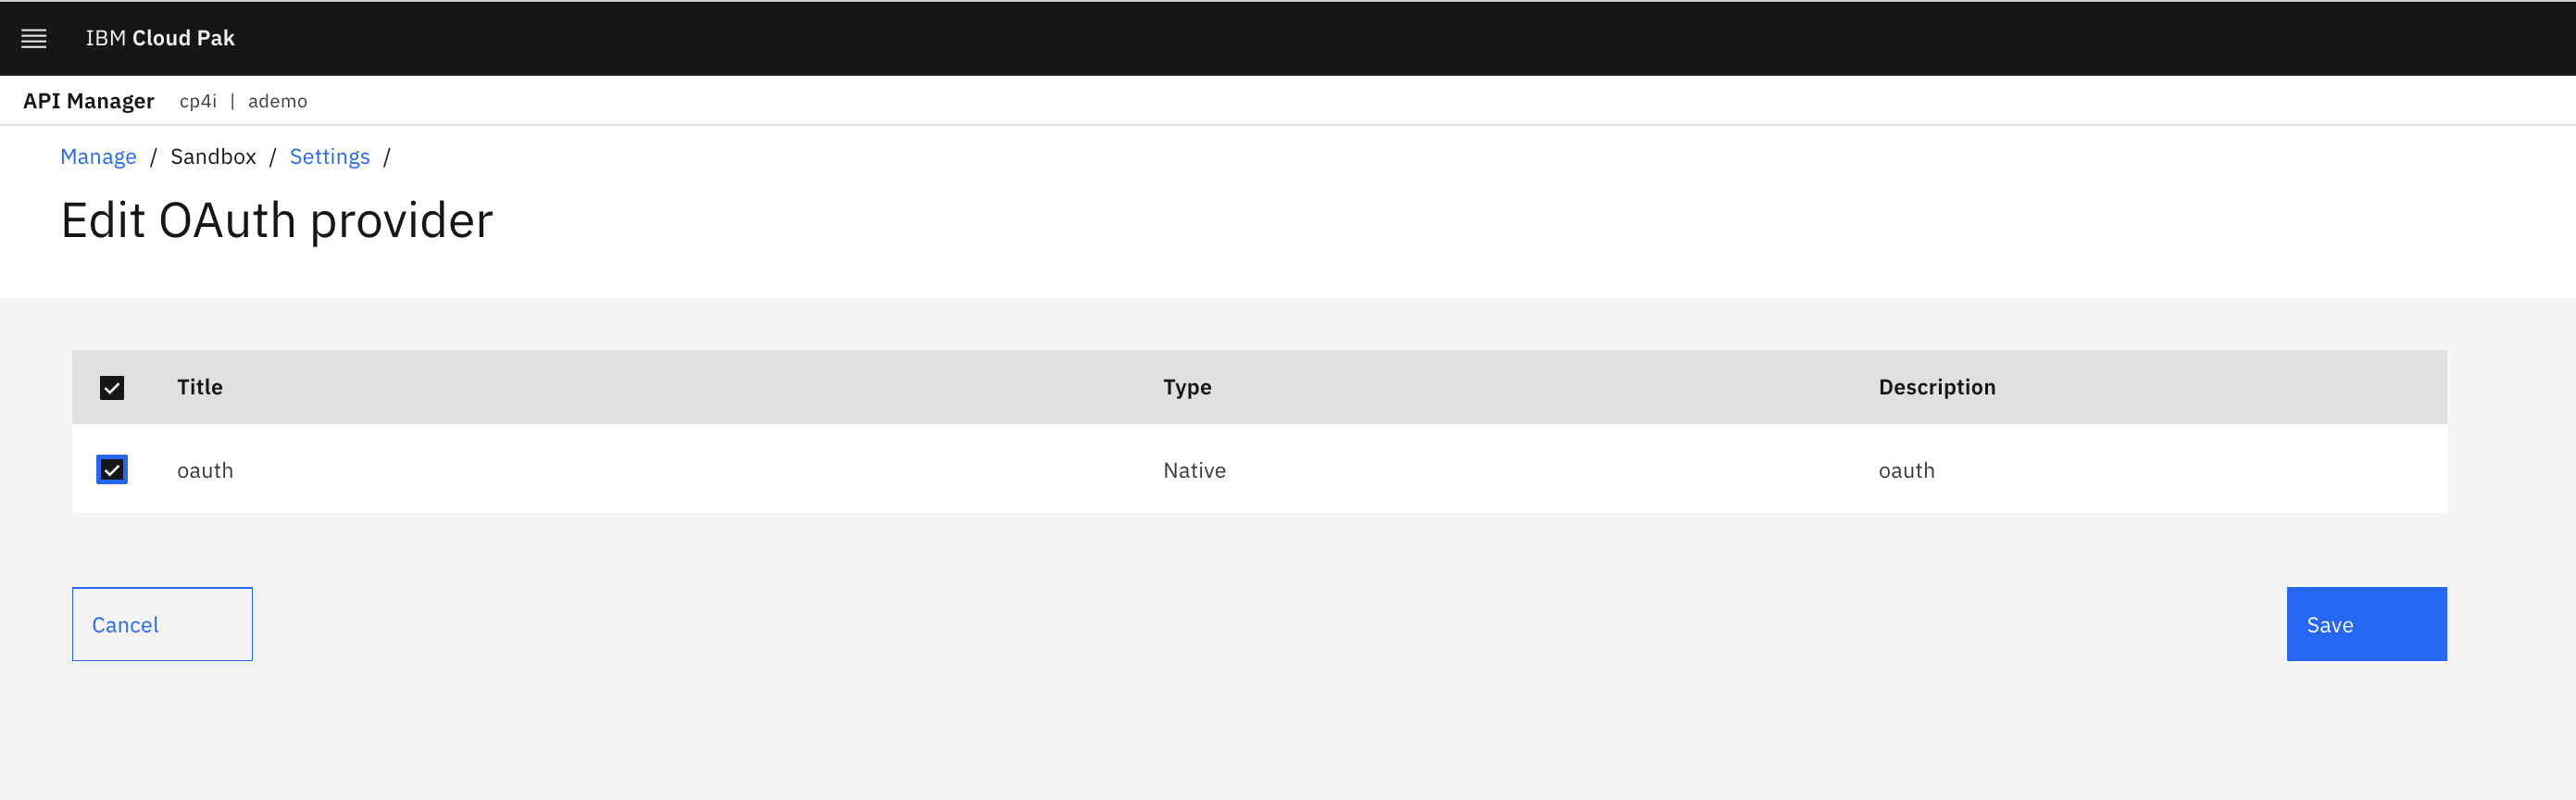Click the ademo label in the top bar
The image size is (2576, 800).
(x=277, y=101)
